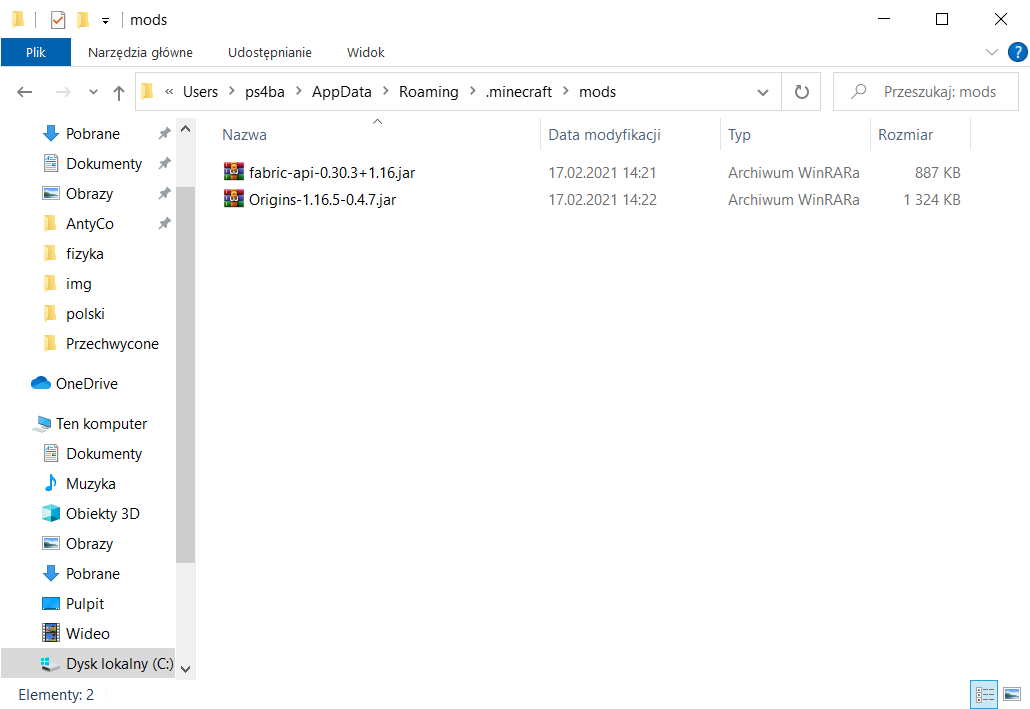Click the Przeszukaj: mods search field
1030x709 pixels.
pos(926,92)
